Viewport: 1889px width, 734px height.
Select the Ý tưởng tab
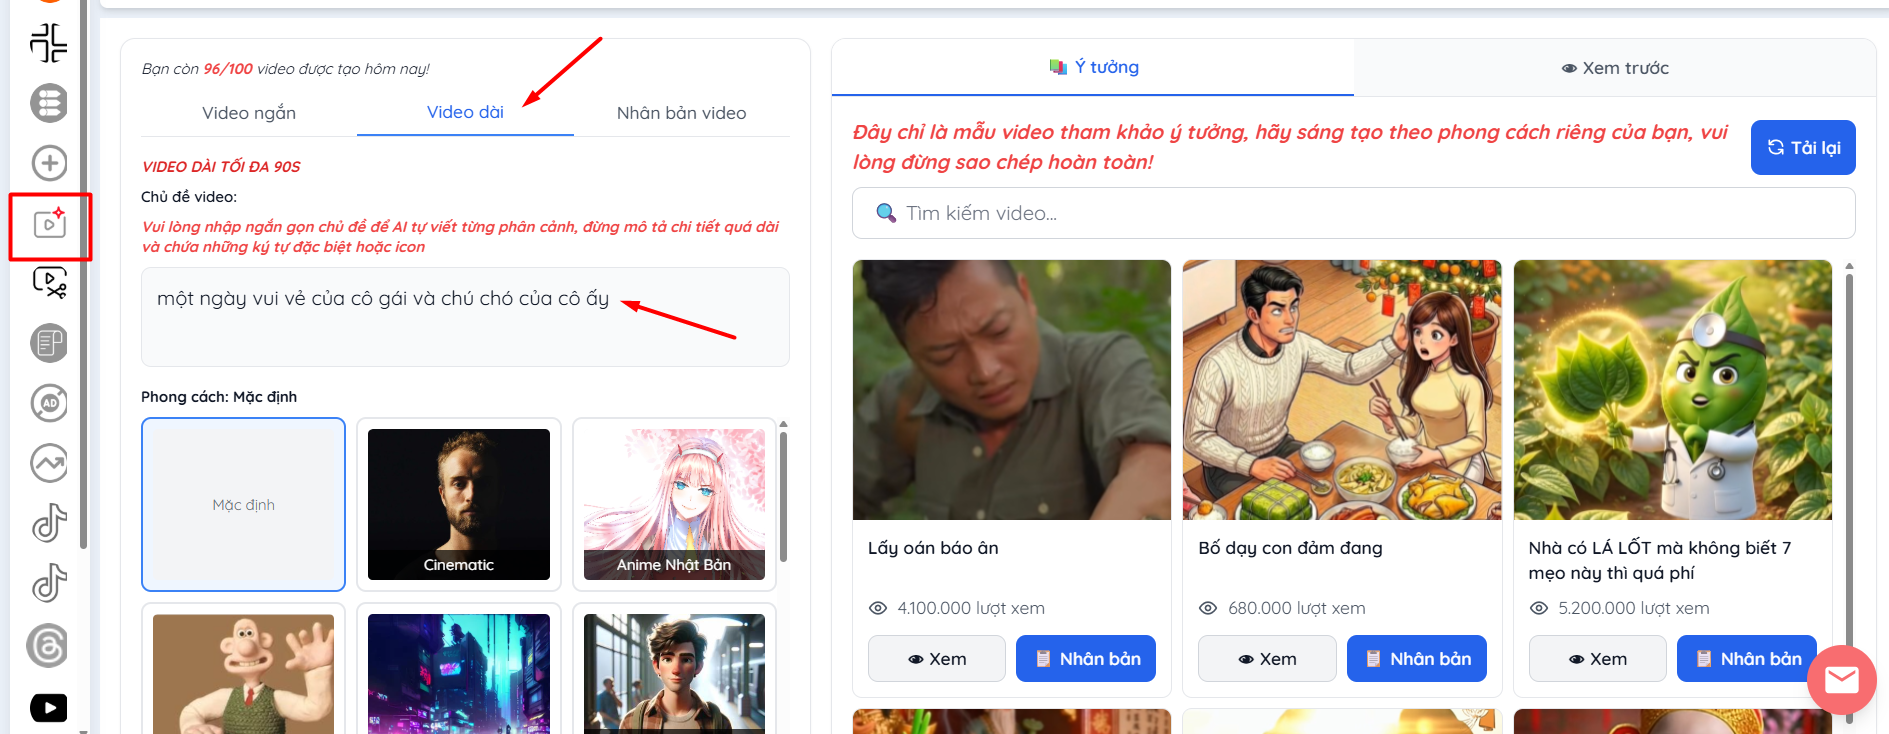tap(1093, 67)
